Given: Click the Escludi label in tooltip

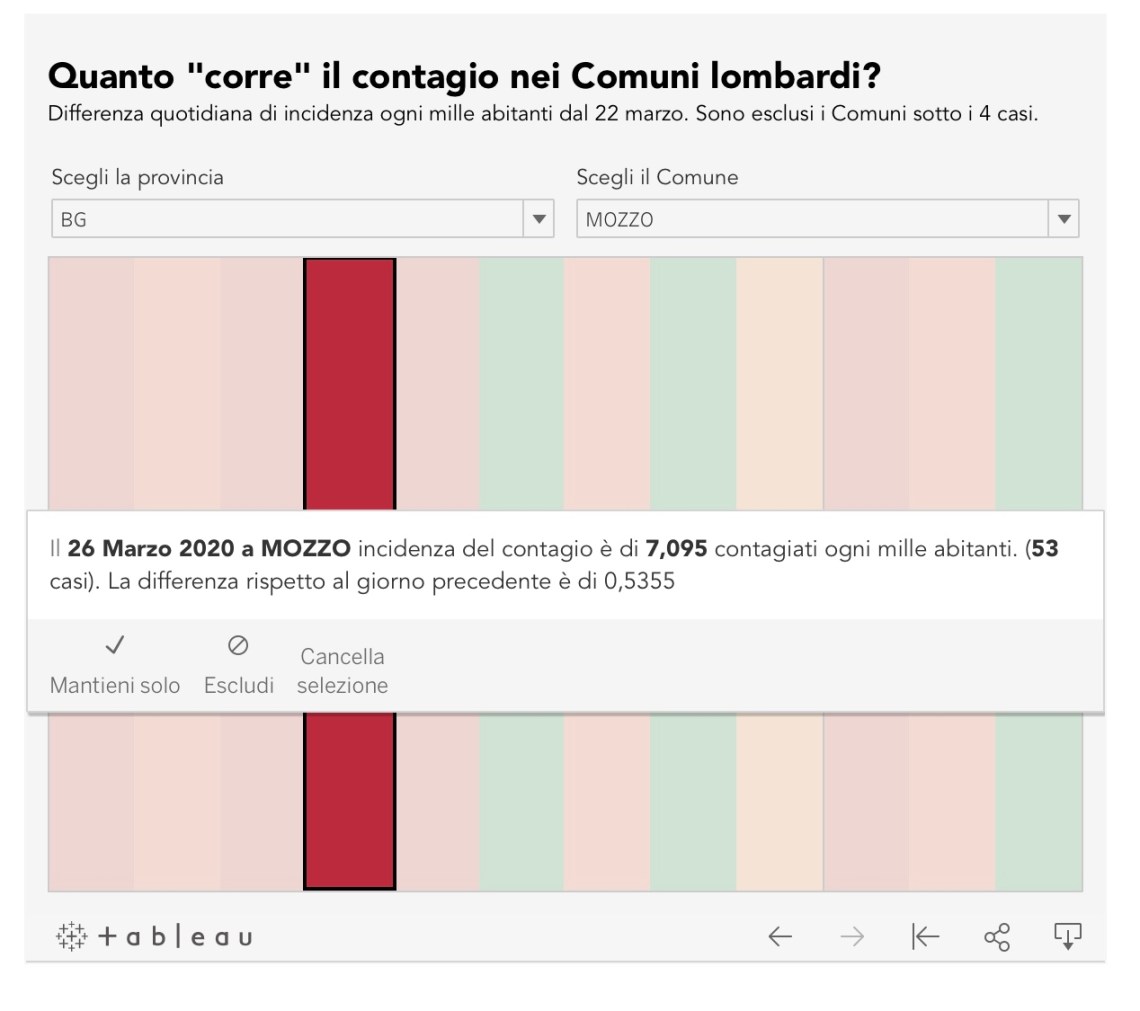Looking at the screenshot, I should [x=238, y=686].
